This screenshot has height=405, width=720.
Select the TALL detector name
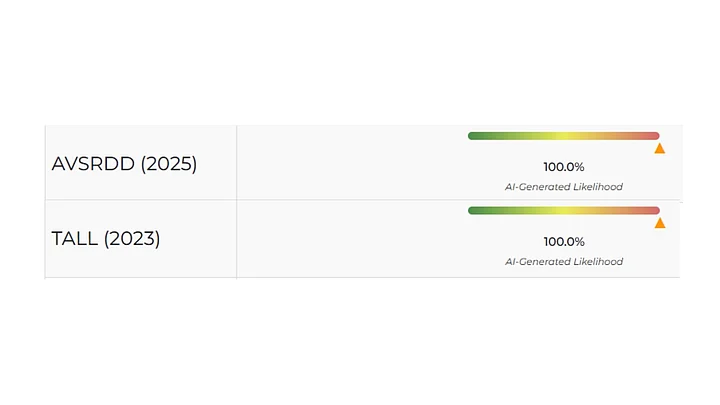tap(75, 239)
